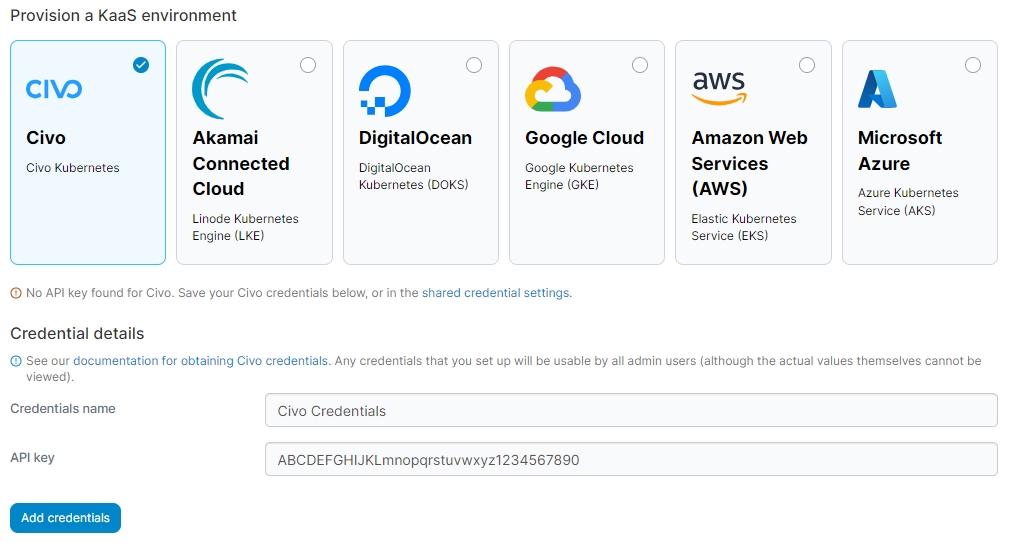Click the Civo logo icon
1009x543 pixels.
coord(54,89)
